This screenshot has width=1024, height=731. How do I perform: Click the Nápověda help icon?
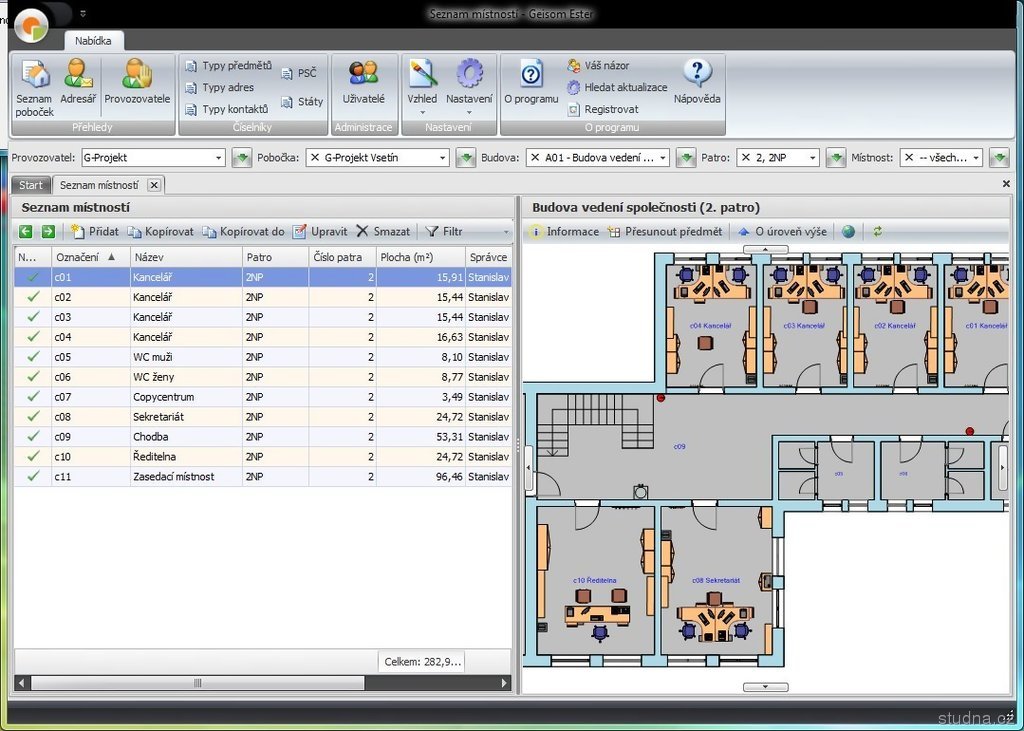[x=697, y=82]
